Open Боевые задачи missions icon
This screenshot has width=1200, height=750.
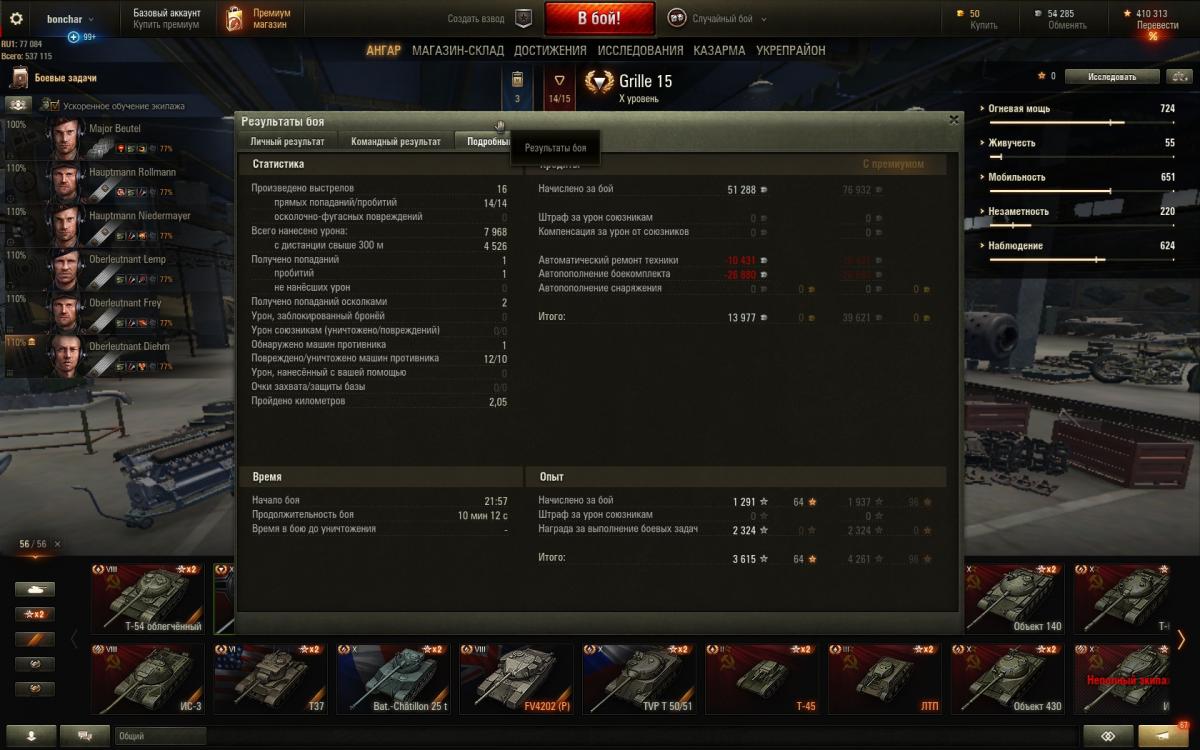20,78
